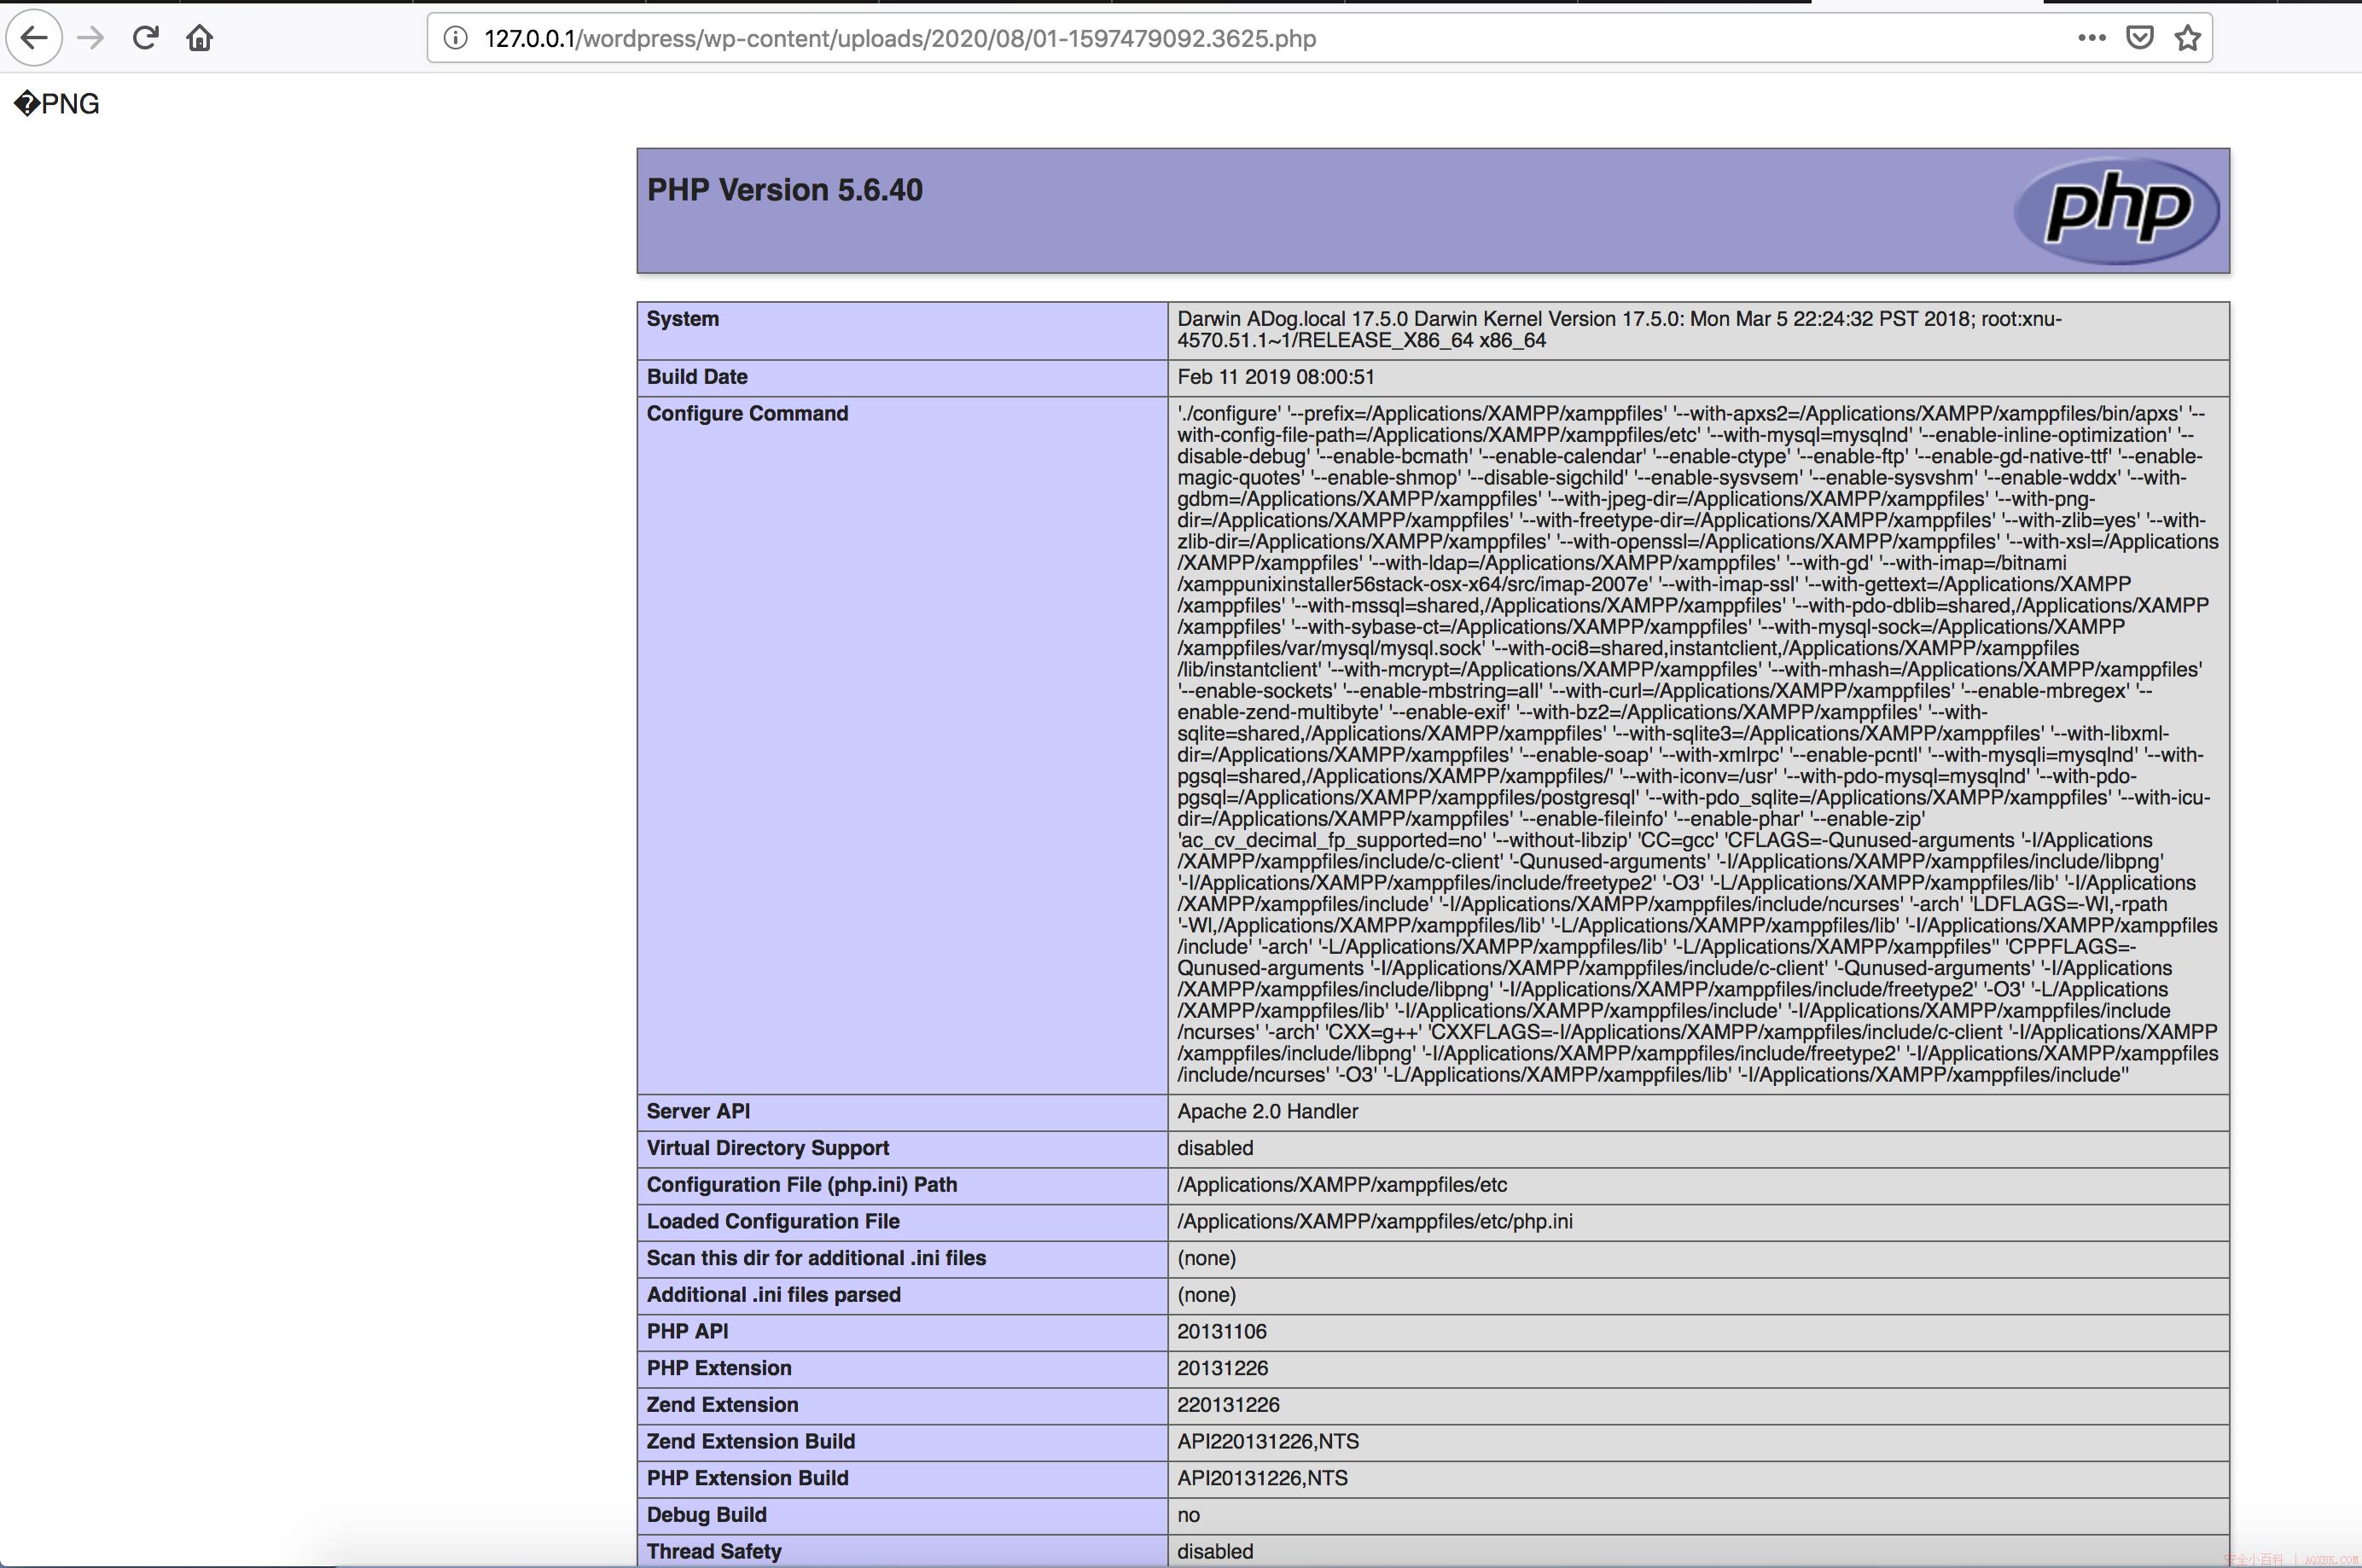Select the Zend Extension Build label
Screen dimensions: 2362x1568
tap(751, 1442)
